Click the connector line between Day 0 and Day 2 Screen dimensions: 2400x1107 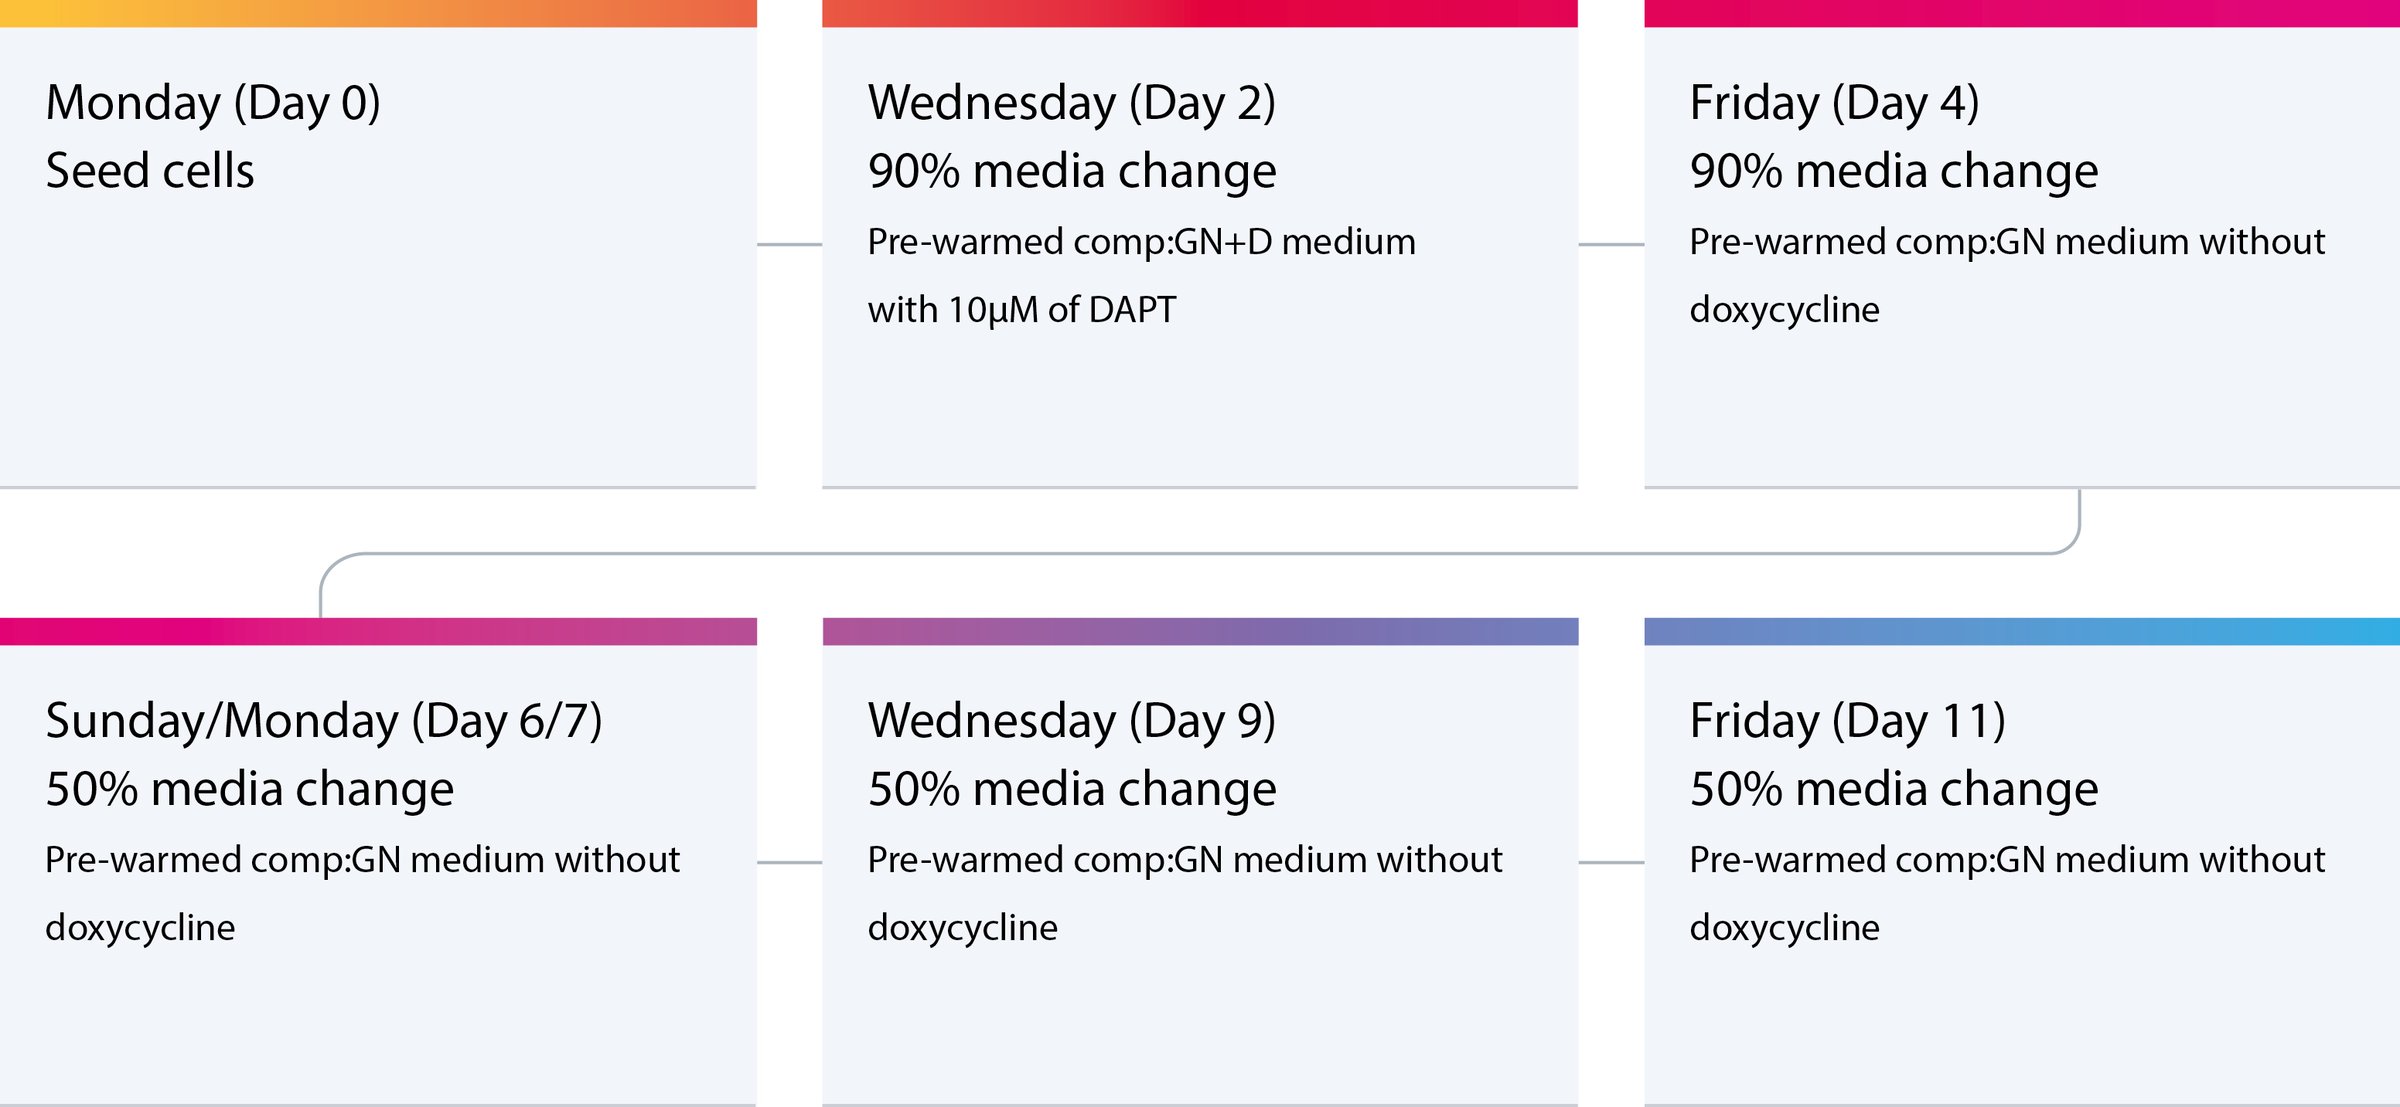[789, 244]
